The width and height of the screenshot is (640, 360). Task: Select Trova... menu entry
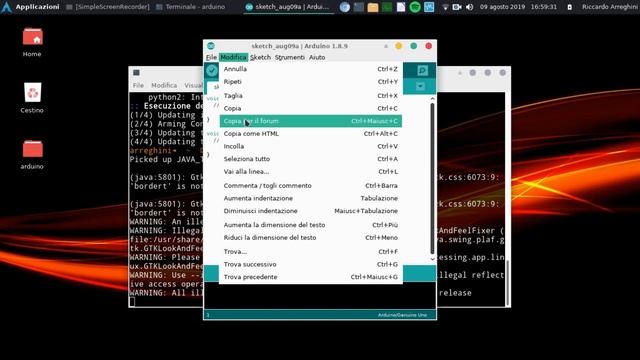coord(311,251)
